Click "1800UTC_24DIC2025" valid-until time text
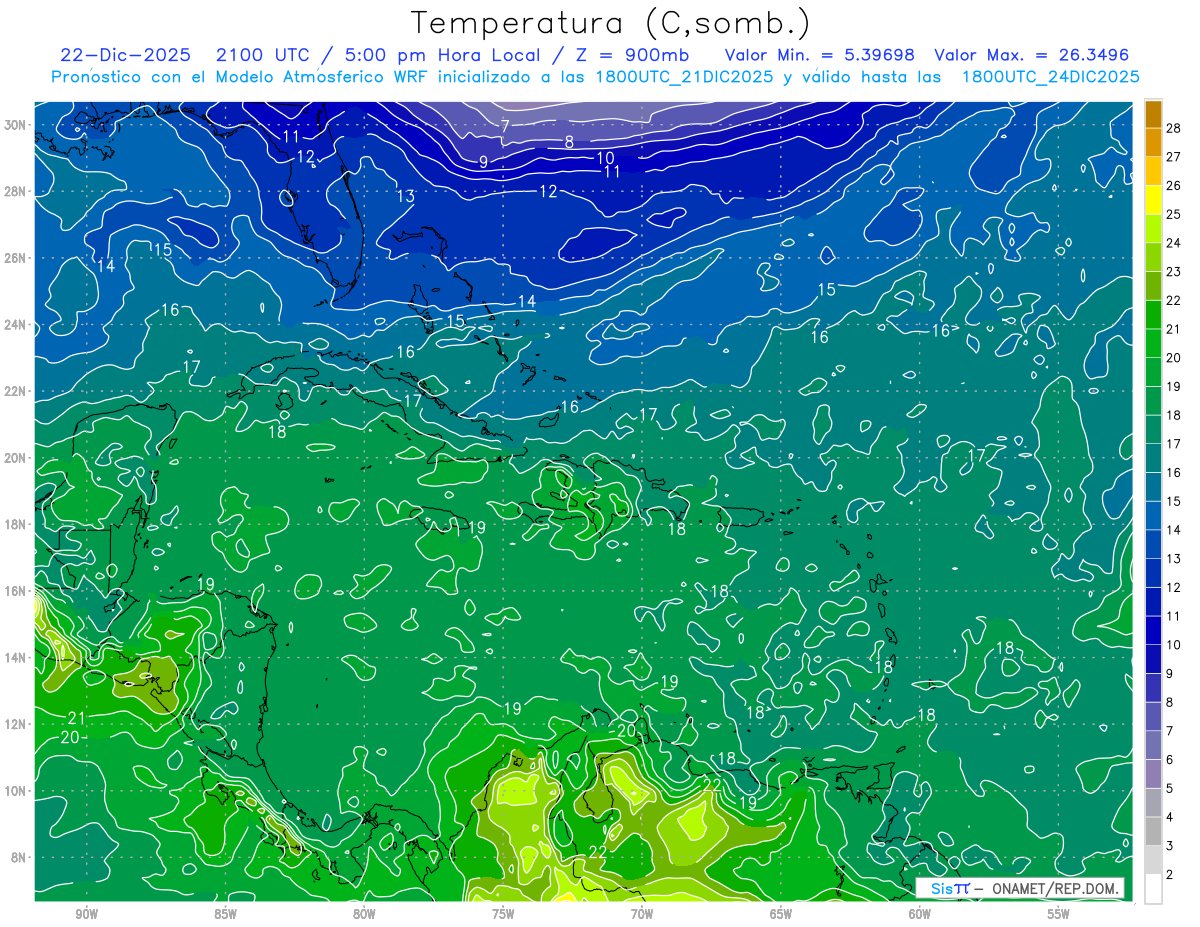1200x927 pixels. coord(1051,77)
